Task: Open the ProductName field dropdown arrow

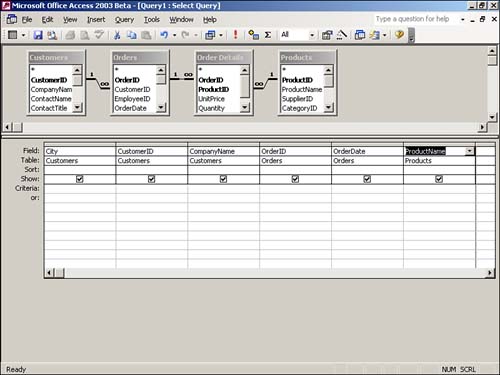Action: pyautogui.click(x=469, y=151)
